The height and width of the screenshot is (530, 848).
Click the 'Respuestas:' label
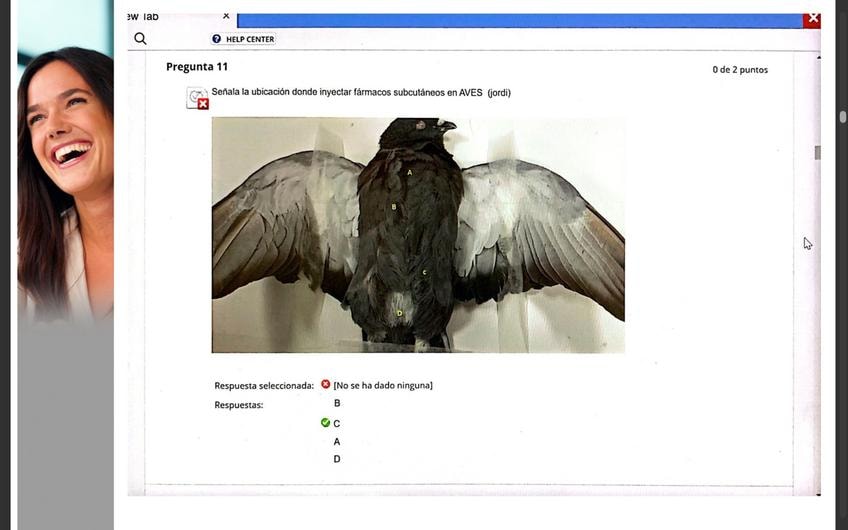[238, 405]
